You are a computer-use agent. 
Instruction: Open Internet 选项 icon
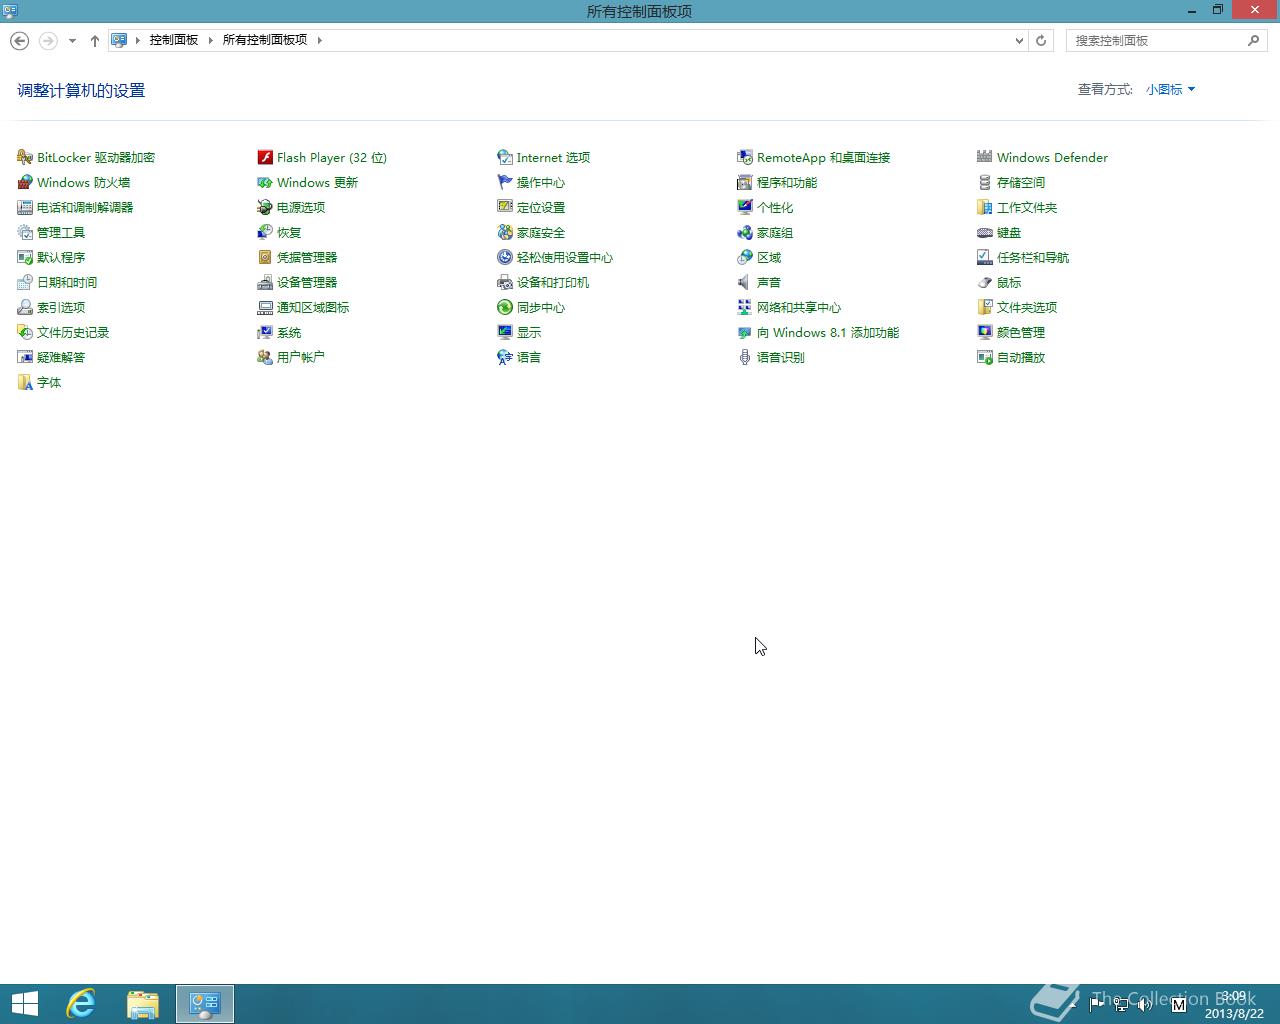click(505, 157)
